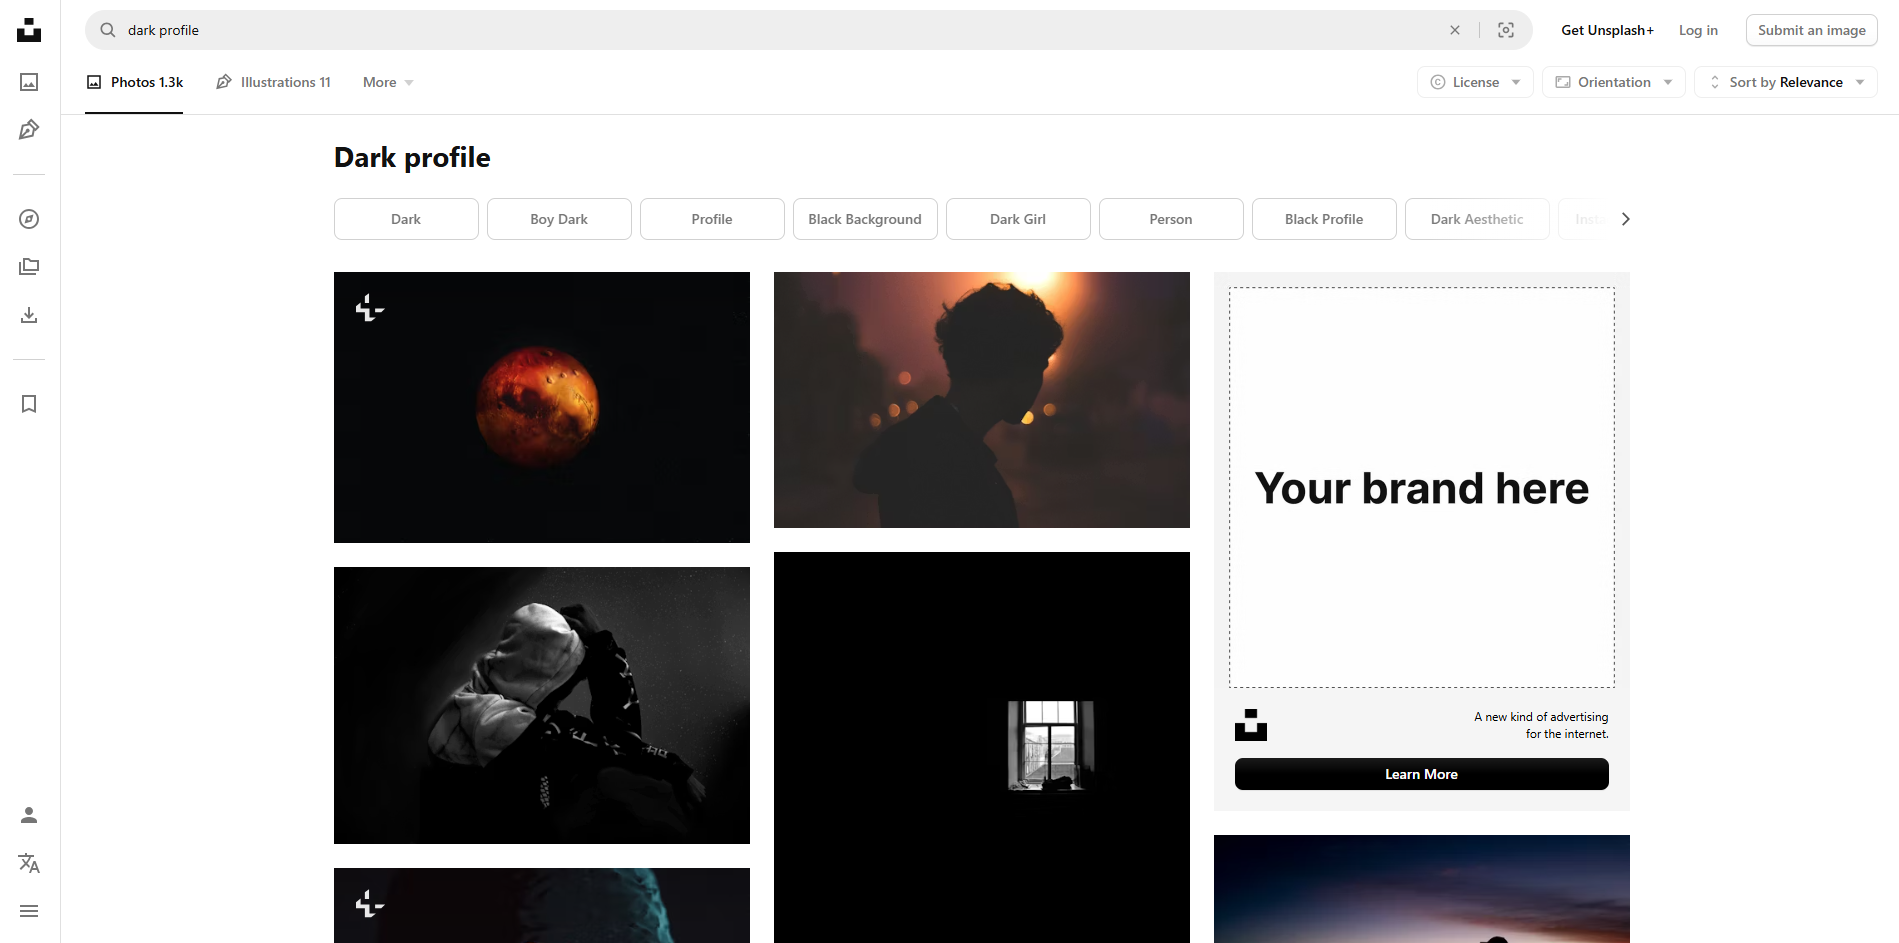The image size is (1899, 943).
Task: Open the License filter dropdown
Action: click(x=1474, y=82)
